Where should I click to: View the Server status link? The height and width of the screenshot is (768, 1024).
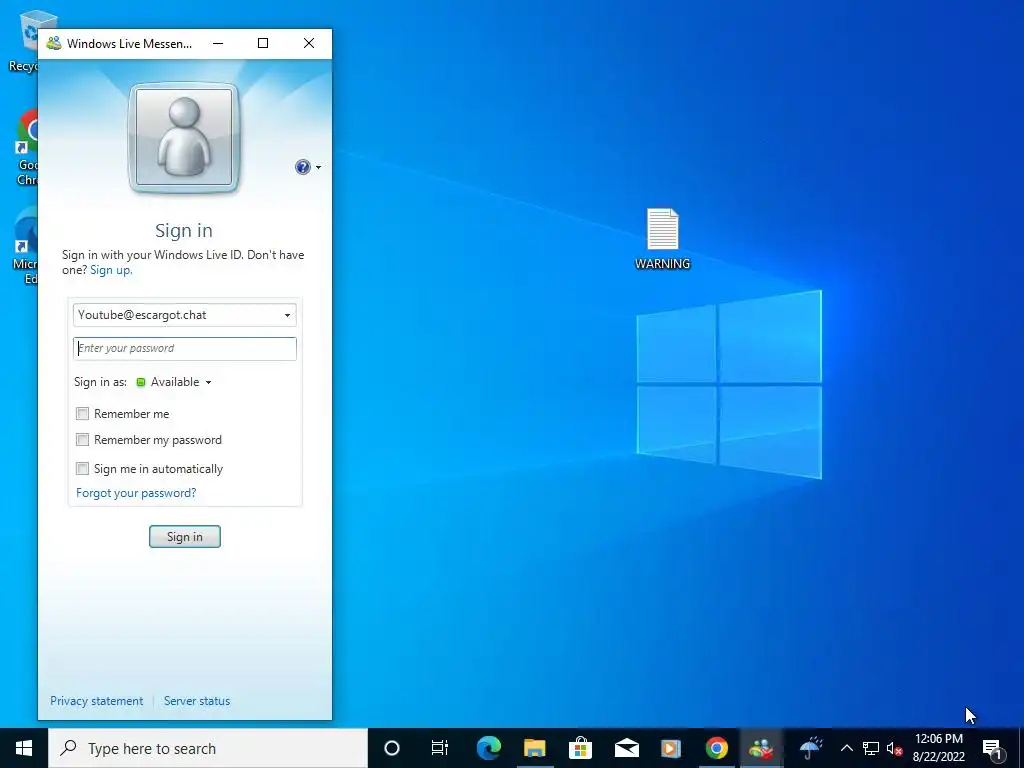[x=197, y=701]
